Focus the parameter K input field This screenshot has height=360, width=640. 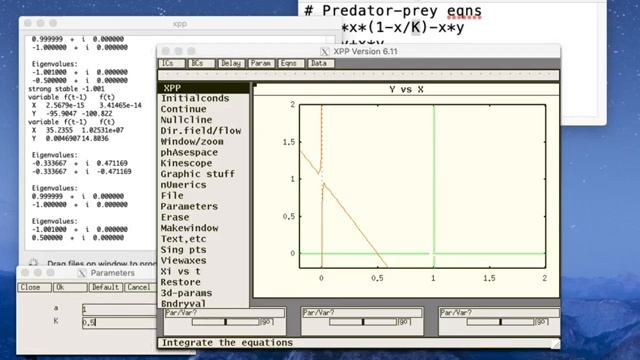pos(119,322)
